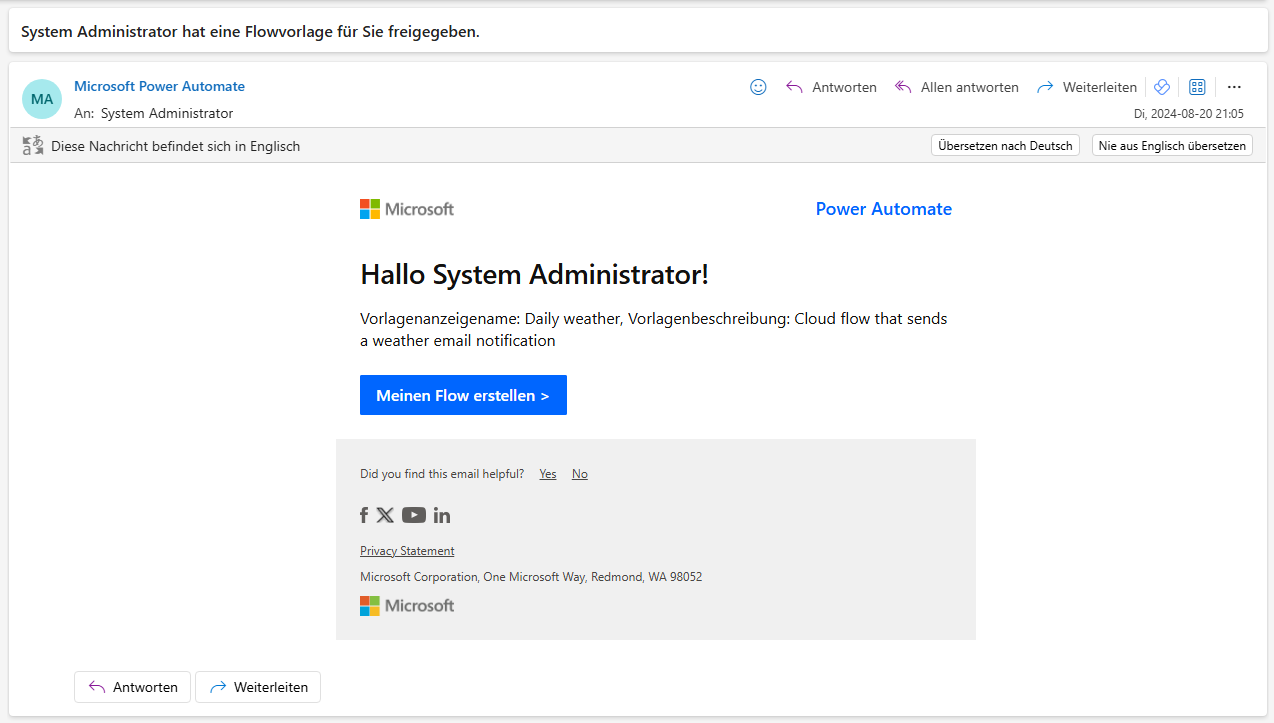Click the bottom Antworten button
The height and width of the screenshot is (723, 1274).
(132, 687)
